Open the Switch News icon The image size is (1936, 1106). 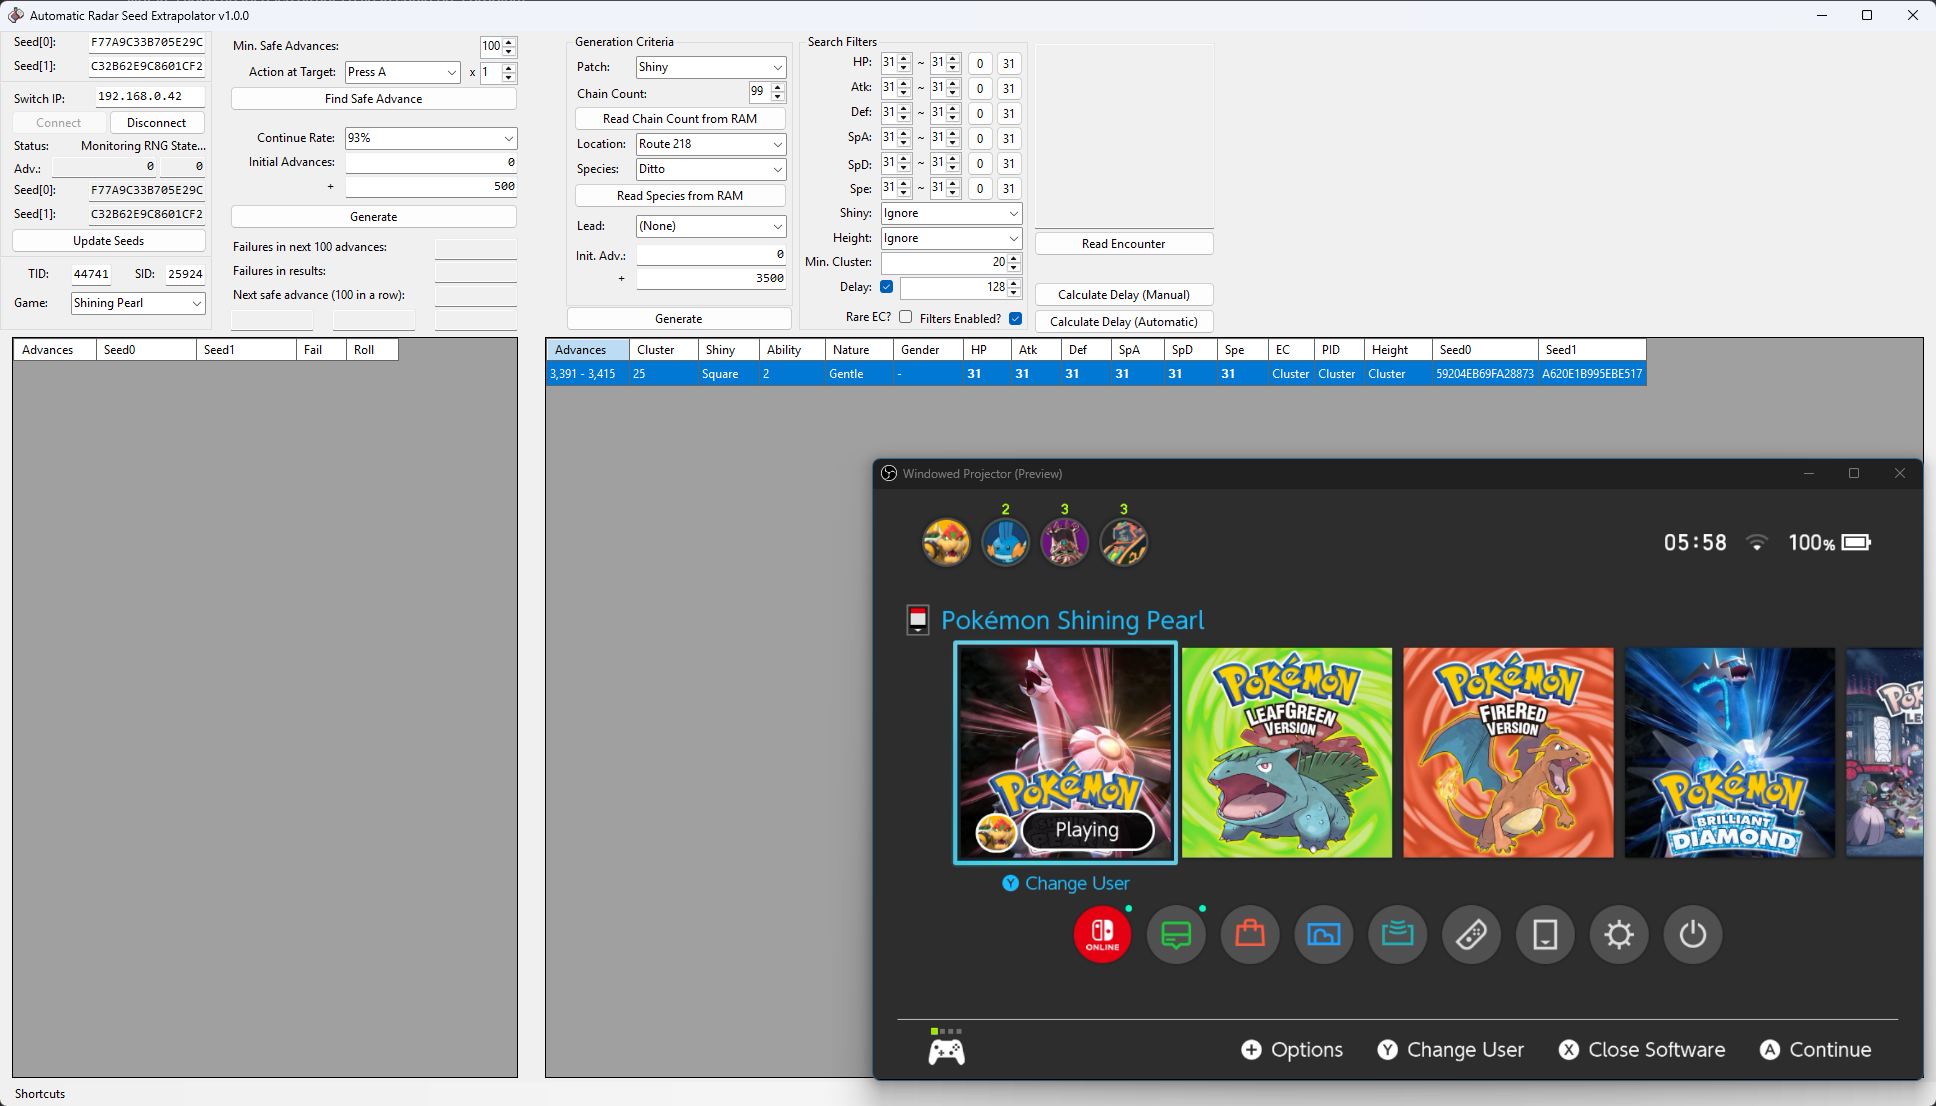coord(1176,935)
